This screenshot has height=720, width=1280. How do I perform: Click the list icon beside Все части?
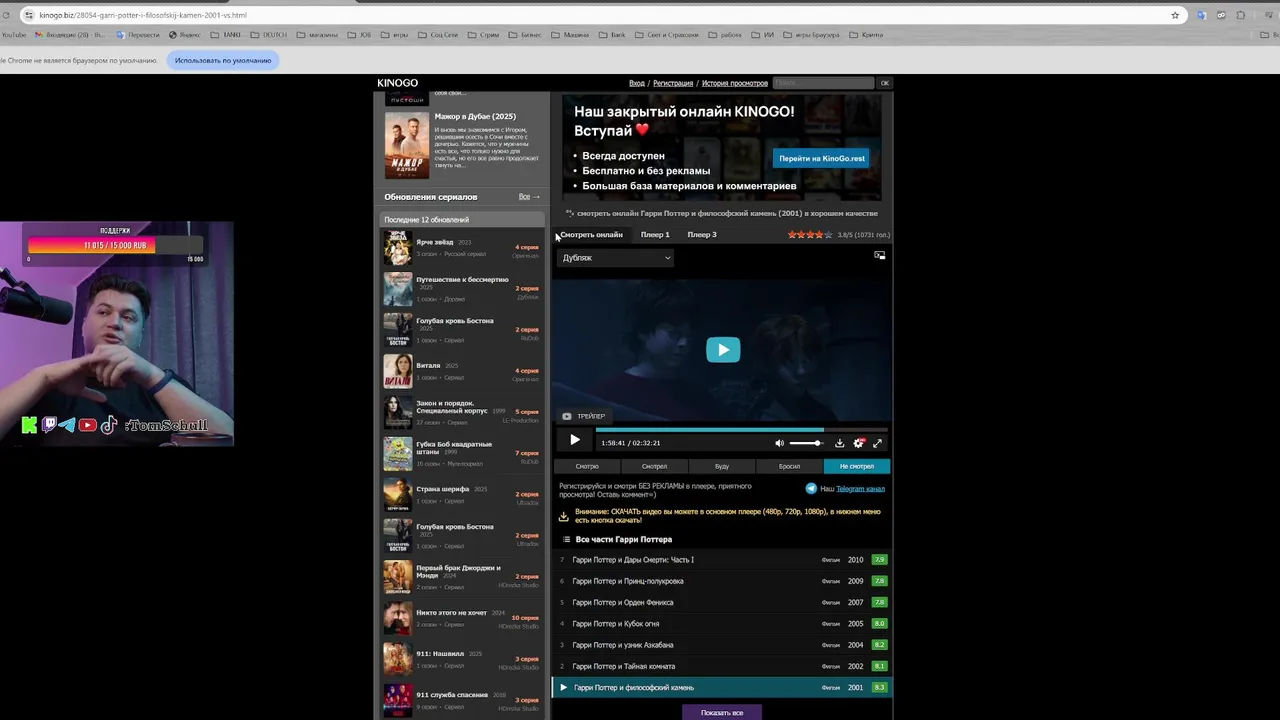(566, 539)
